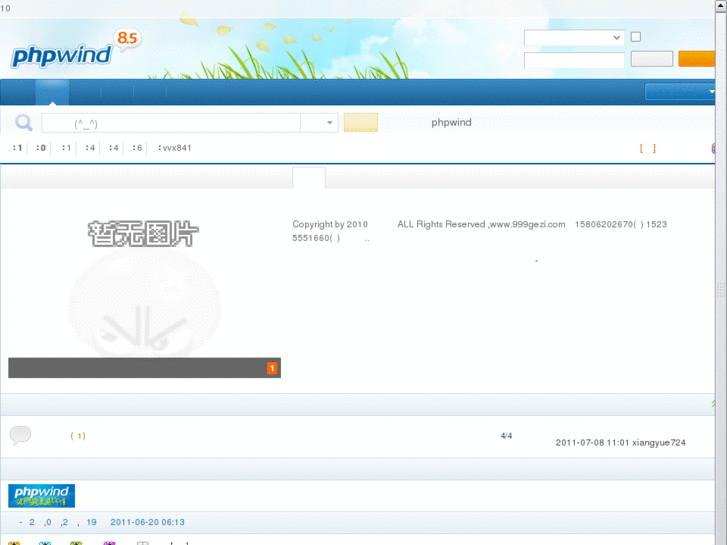Click the orange slide number 1 indicator

[272, 368]
